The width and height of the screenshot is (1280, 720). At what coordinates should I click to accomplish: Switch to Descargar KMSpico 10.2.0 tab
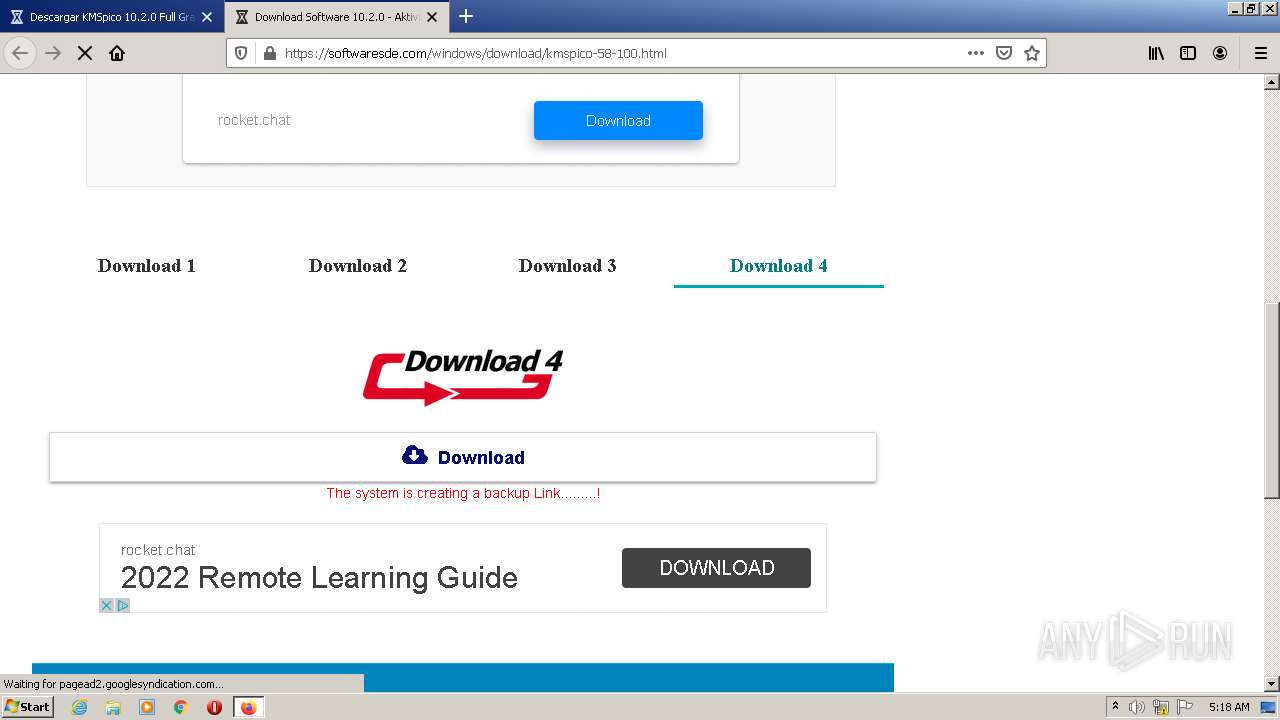click(x=111, y=17)
